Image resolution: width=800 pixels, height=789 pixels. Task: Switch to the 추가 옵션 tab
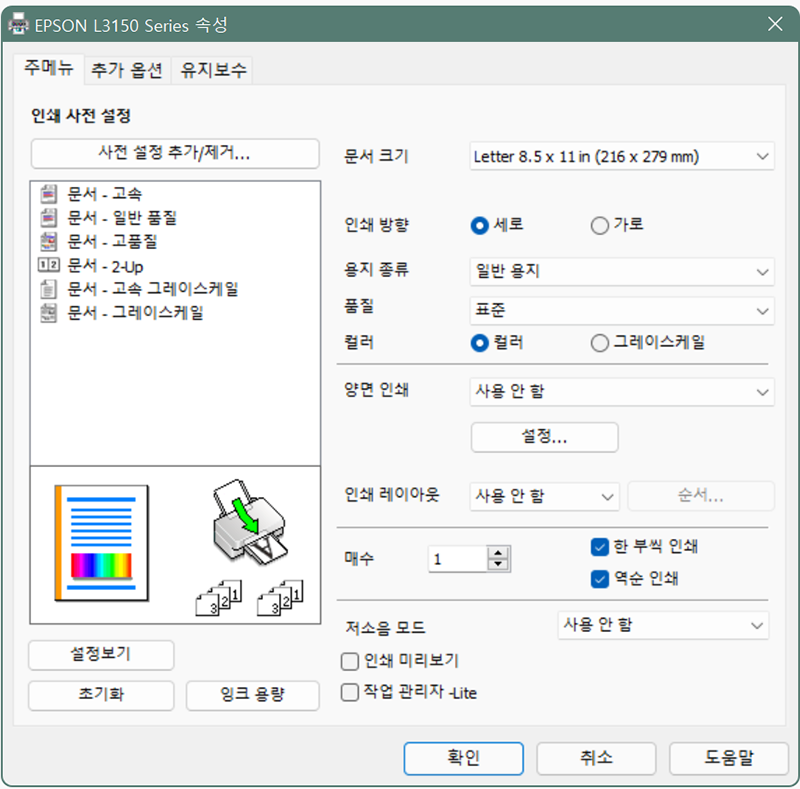pos(127,70)
